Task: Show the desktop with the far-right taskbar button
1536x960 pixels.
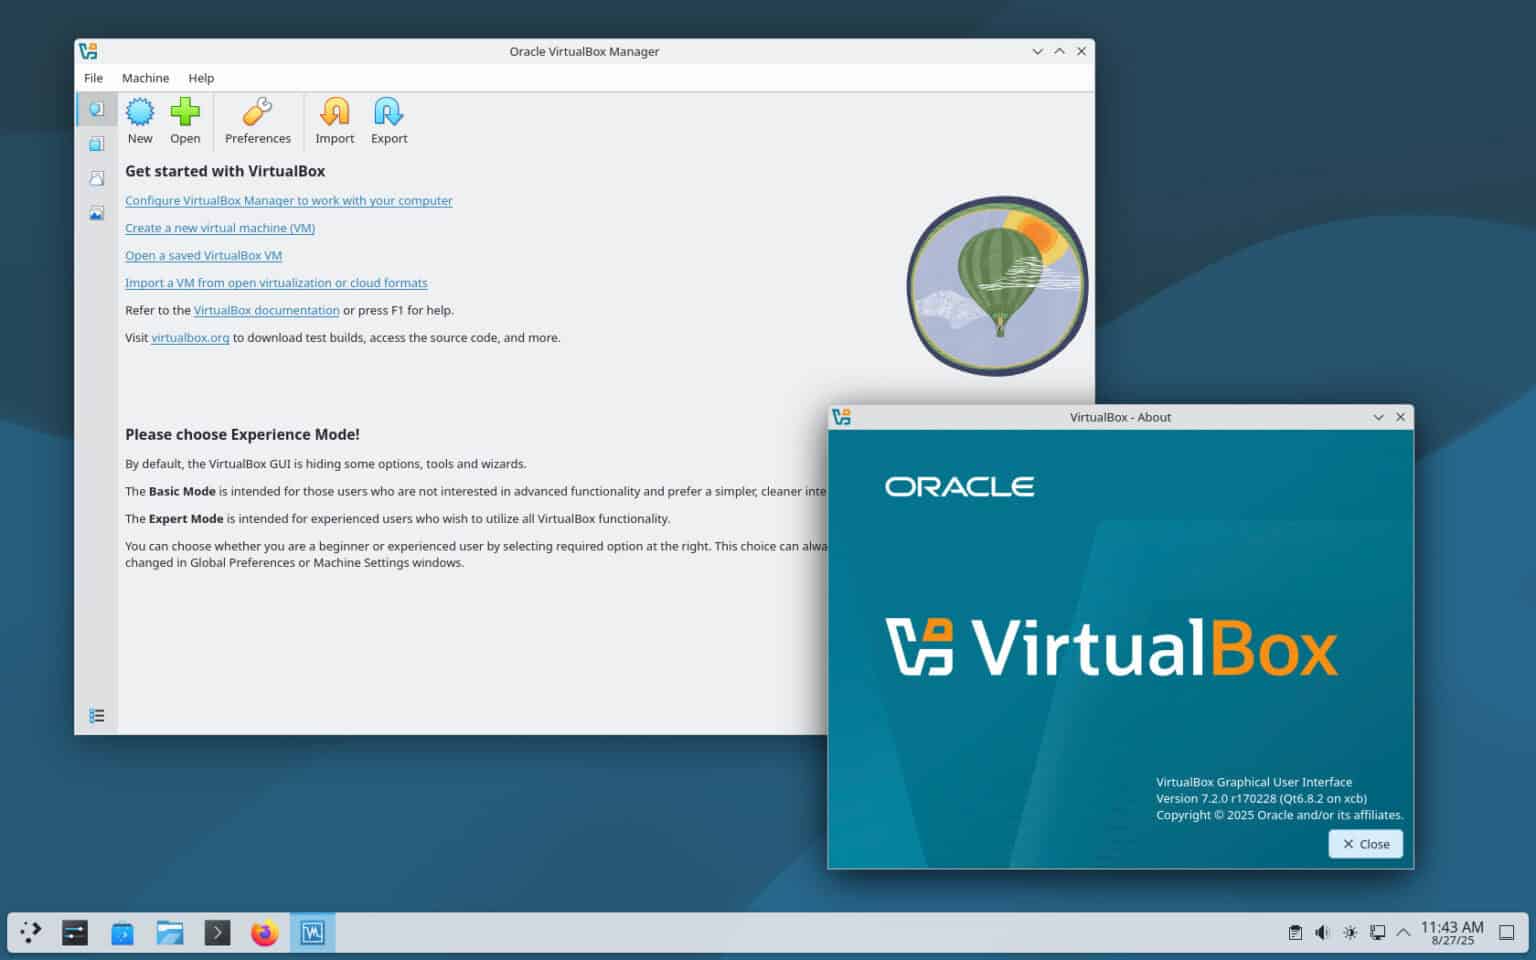Action: [1505, 932]
